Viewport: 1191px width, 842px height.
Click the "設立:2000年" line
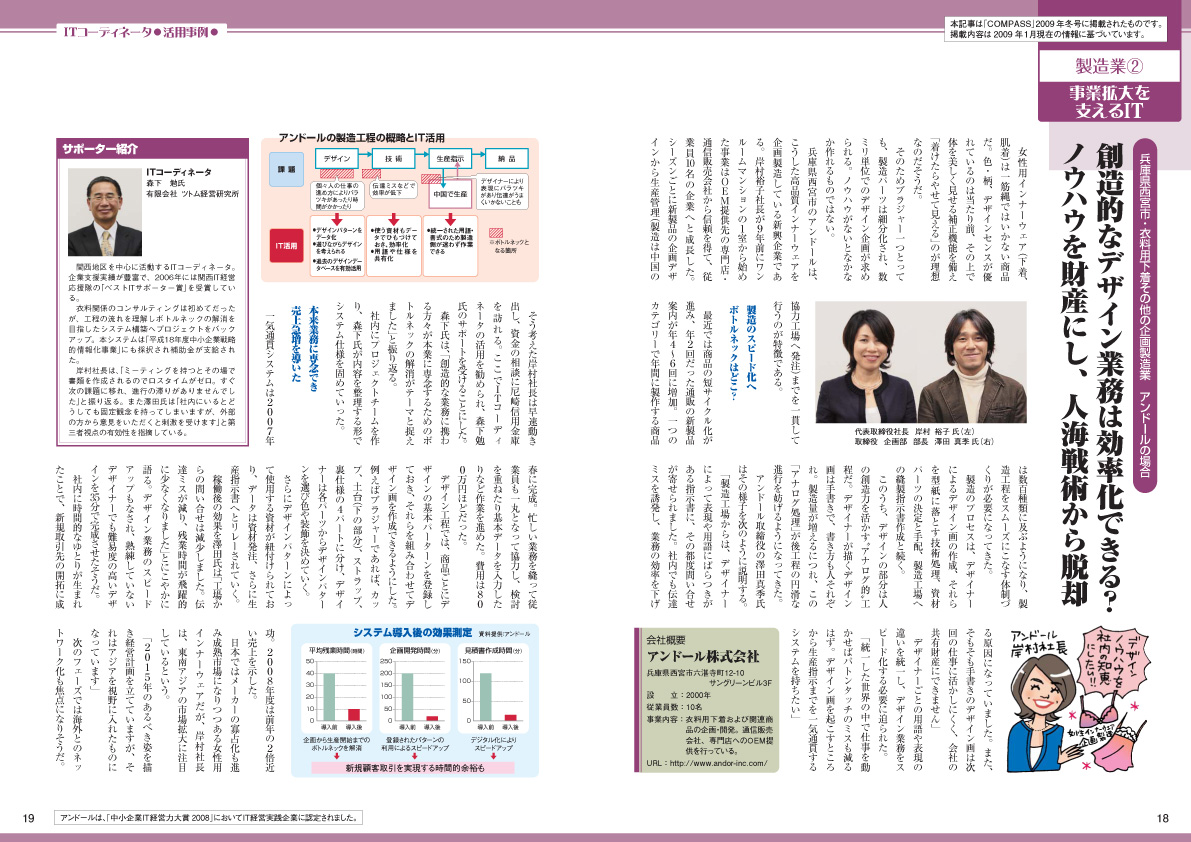tap(678, 695)
